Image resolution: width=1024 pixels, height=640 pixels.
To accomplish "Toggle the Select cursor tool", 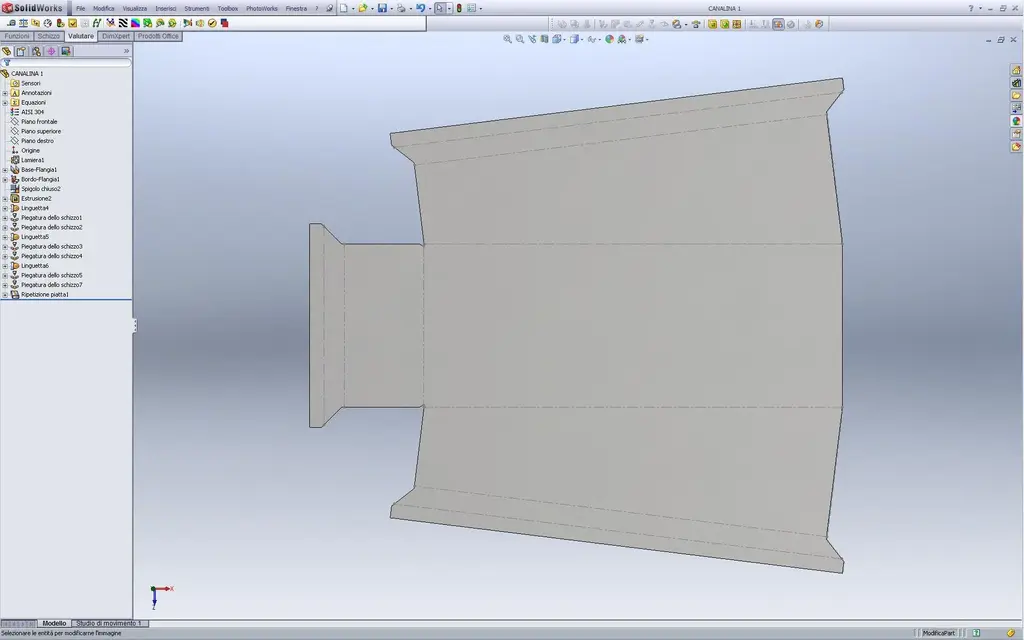I will [440, 8].
